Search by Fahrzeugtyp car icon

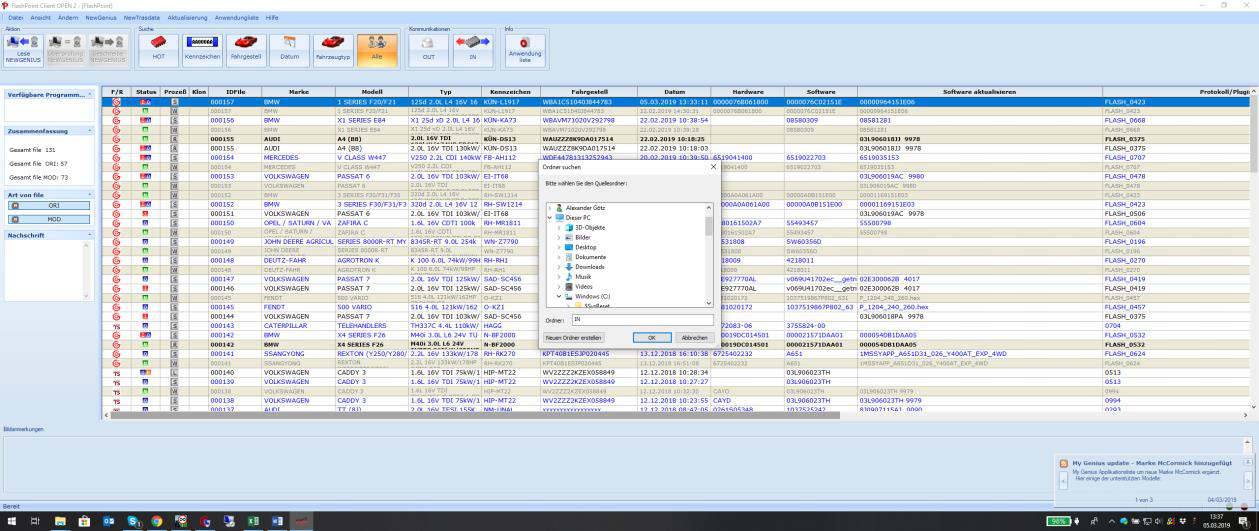[x=335, y=50]
